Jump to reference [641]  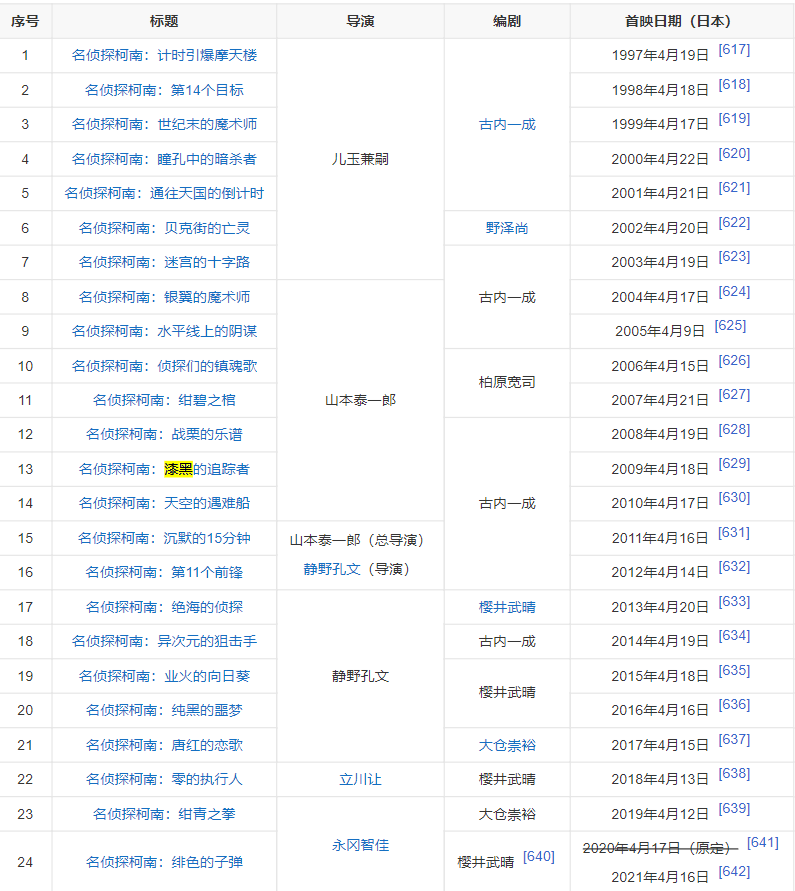click(x=763, y=843)
